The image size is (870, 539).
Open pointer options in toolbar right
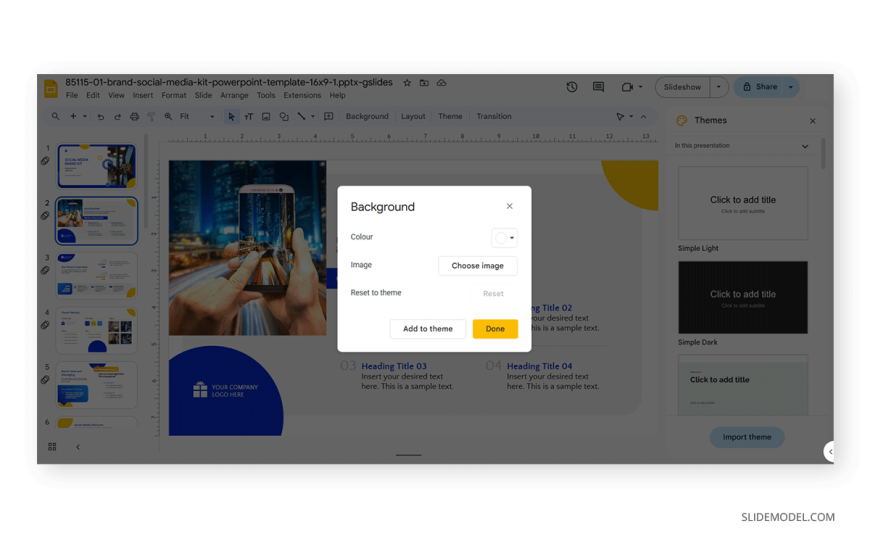[620, 117]
